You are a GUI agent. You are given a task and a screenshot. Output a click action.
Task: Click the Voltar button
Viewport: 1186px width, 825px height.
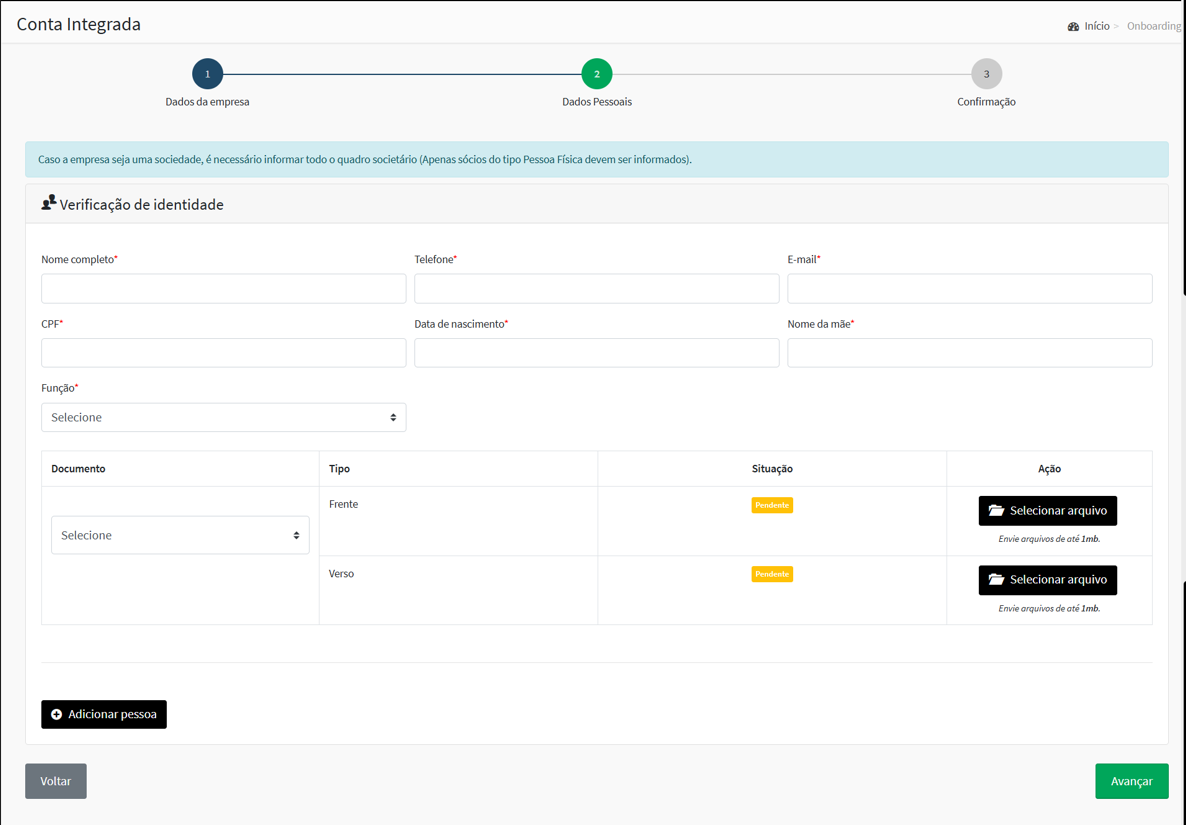(x=56, y=781)
